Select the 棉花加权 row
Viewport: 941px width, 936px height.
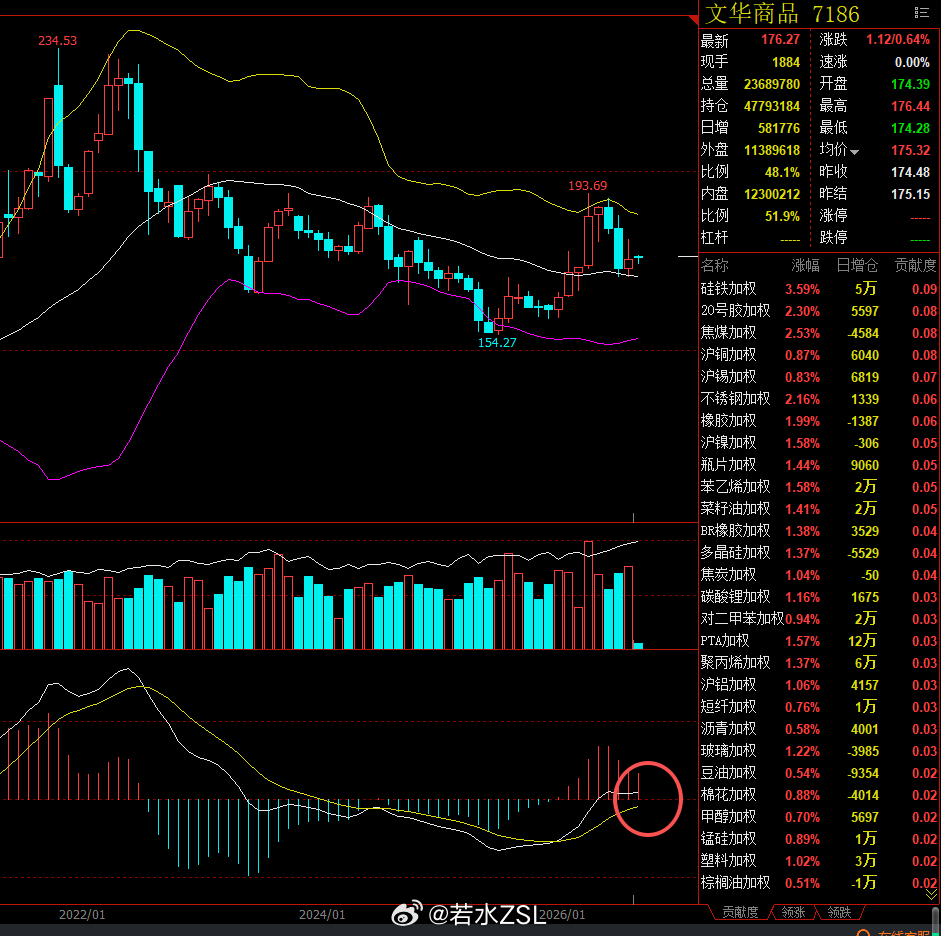tap(819, 795)
